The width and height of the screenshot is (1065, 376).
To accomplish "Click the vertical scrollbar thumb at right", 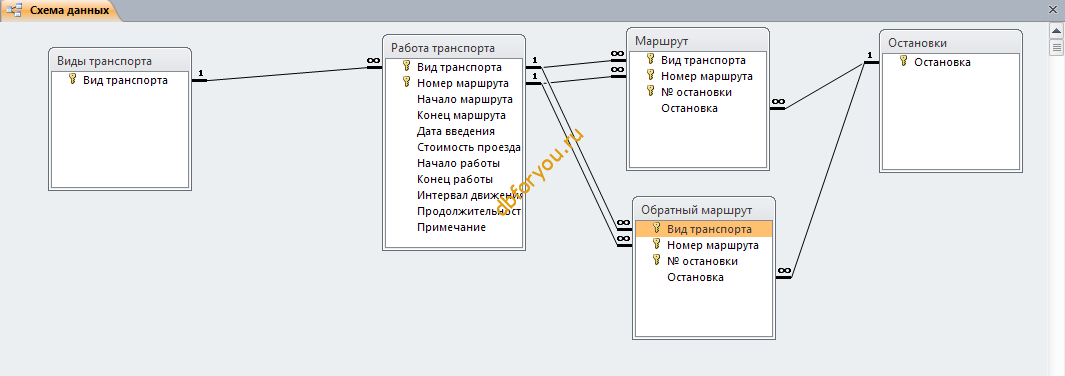I will coord(1056,47).
